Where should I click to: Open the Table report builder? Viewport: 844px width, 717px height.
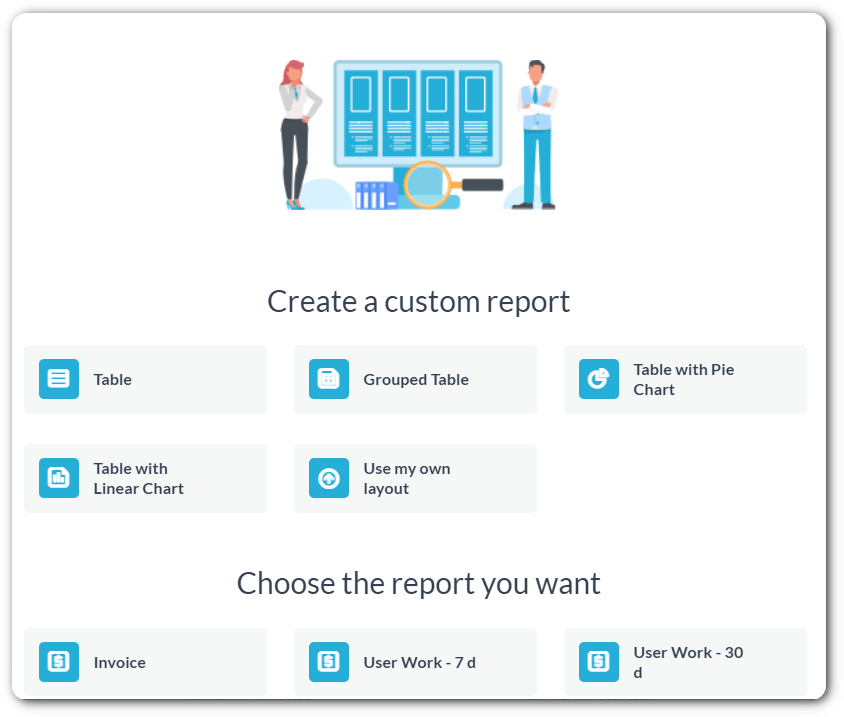(145, 380)
